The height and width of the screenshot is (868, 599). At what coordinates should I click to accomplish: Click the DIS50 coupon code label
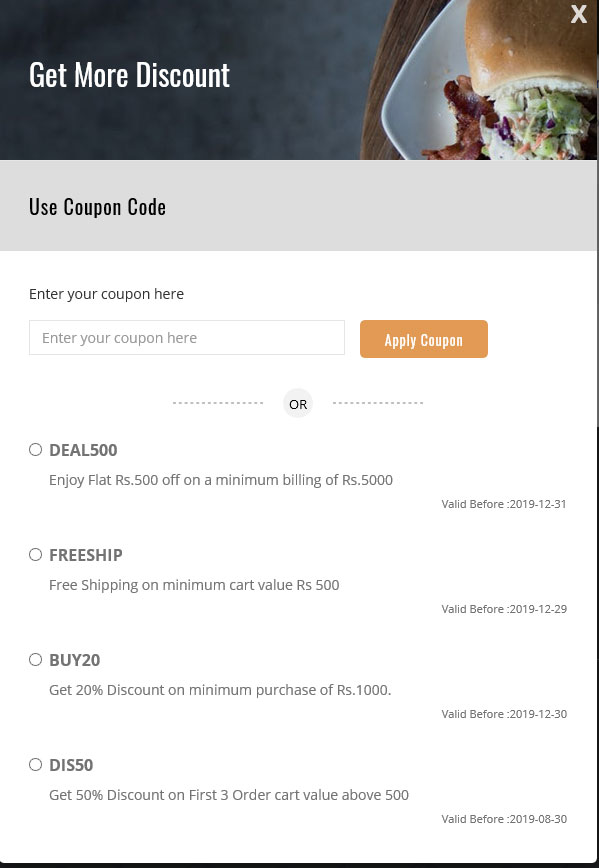coord(71,765)
